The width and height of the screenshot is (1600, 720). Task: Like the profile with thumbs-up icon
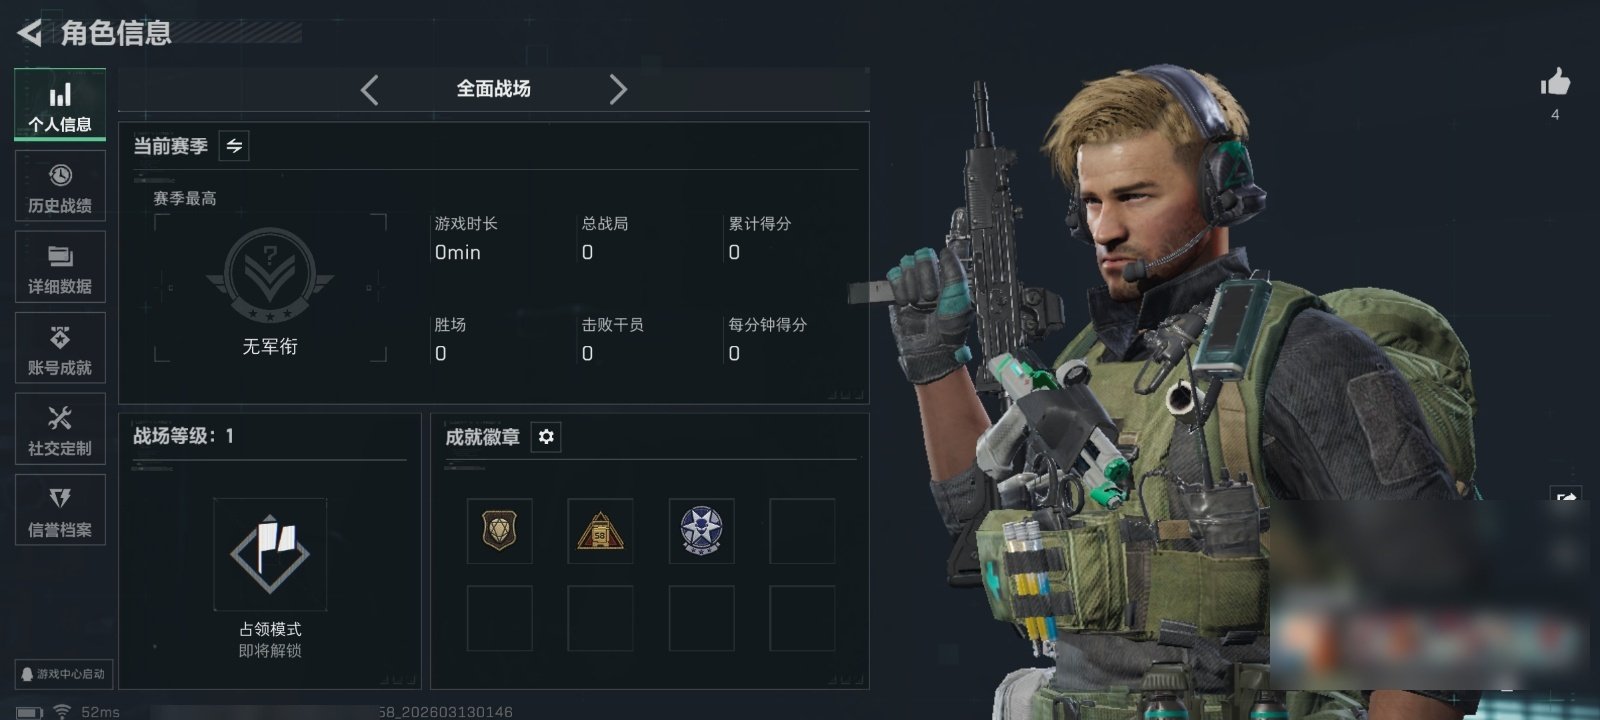click(1555, 83)
